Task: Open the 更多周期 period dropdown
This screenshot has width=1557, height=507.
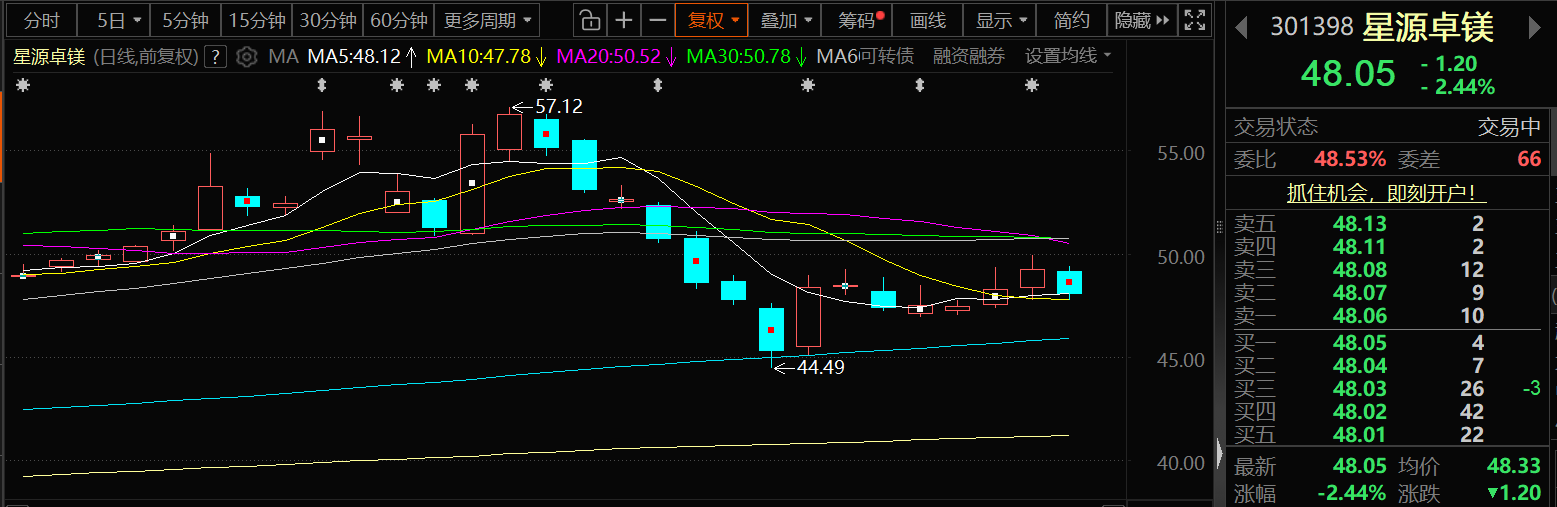Action: click(487, 20)
